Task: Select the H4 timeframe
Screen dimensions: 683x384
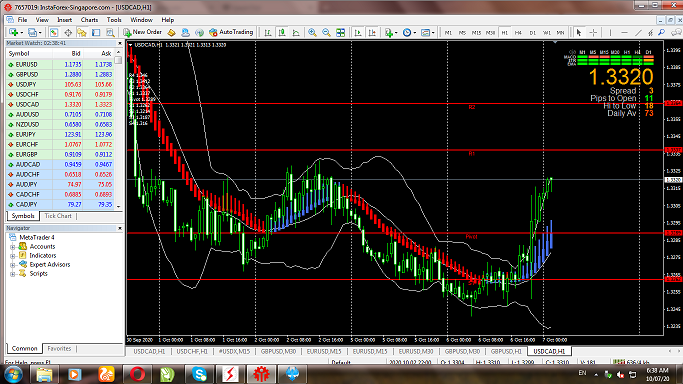Action: pos(518,33)
